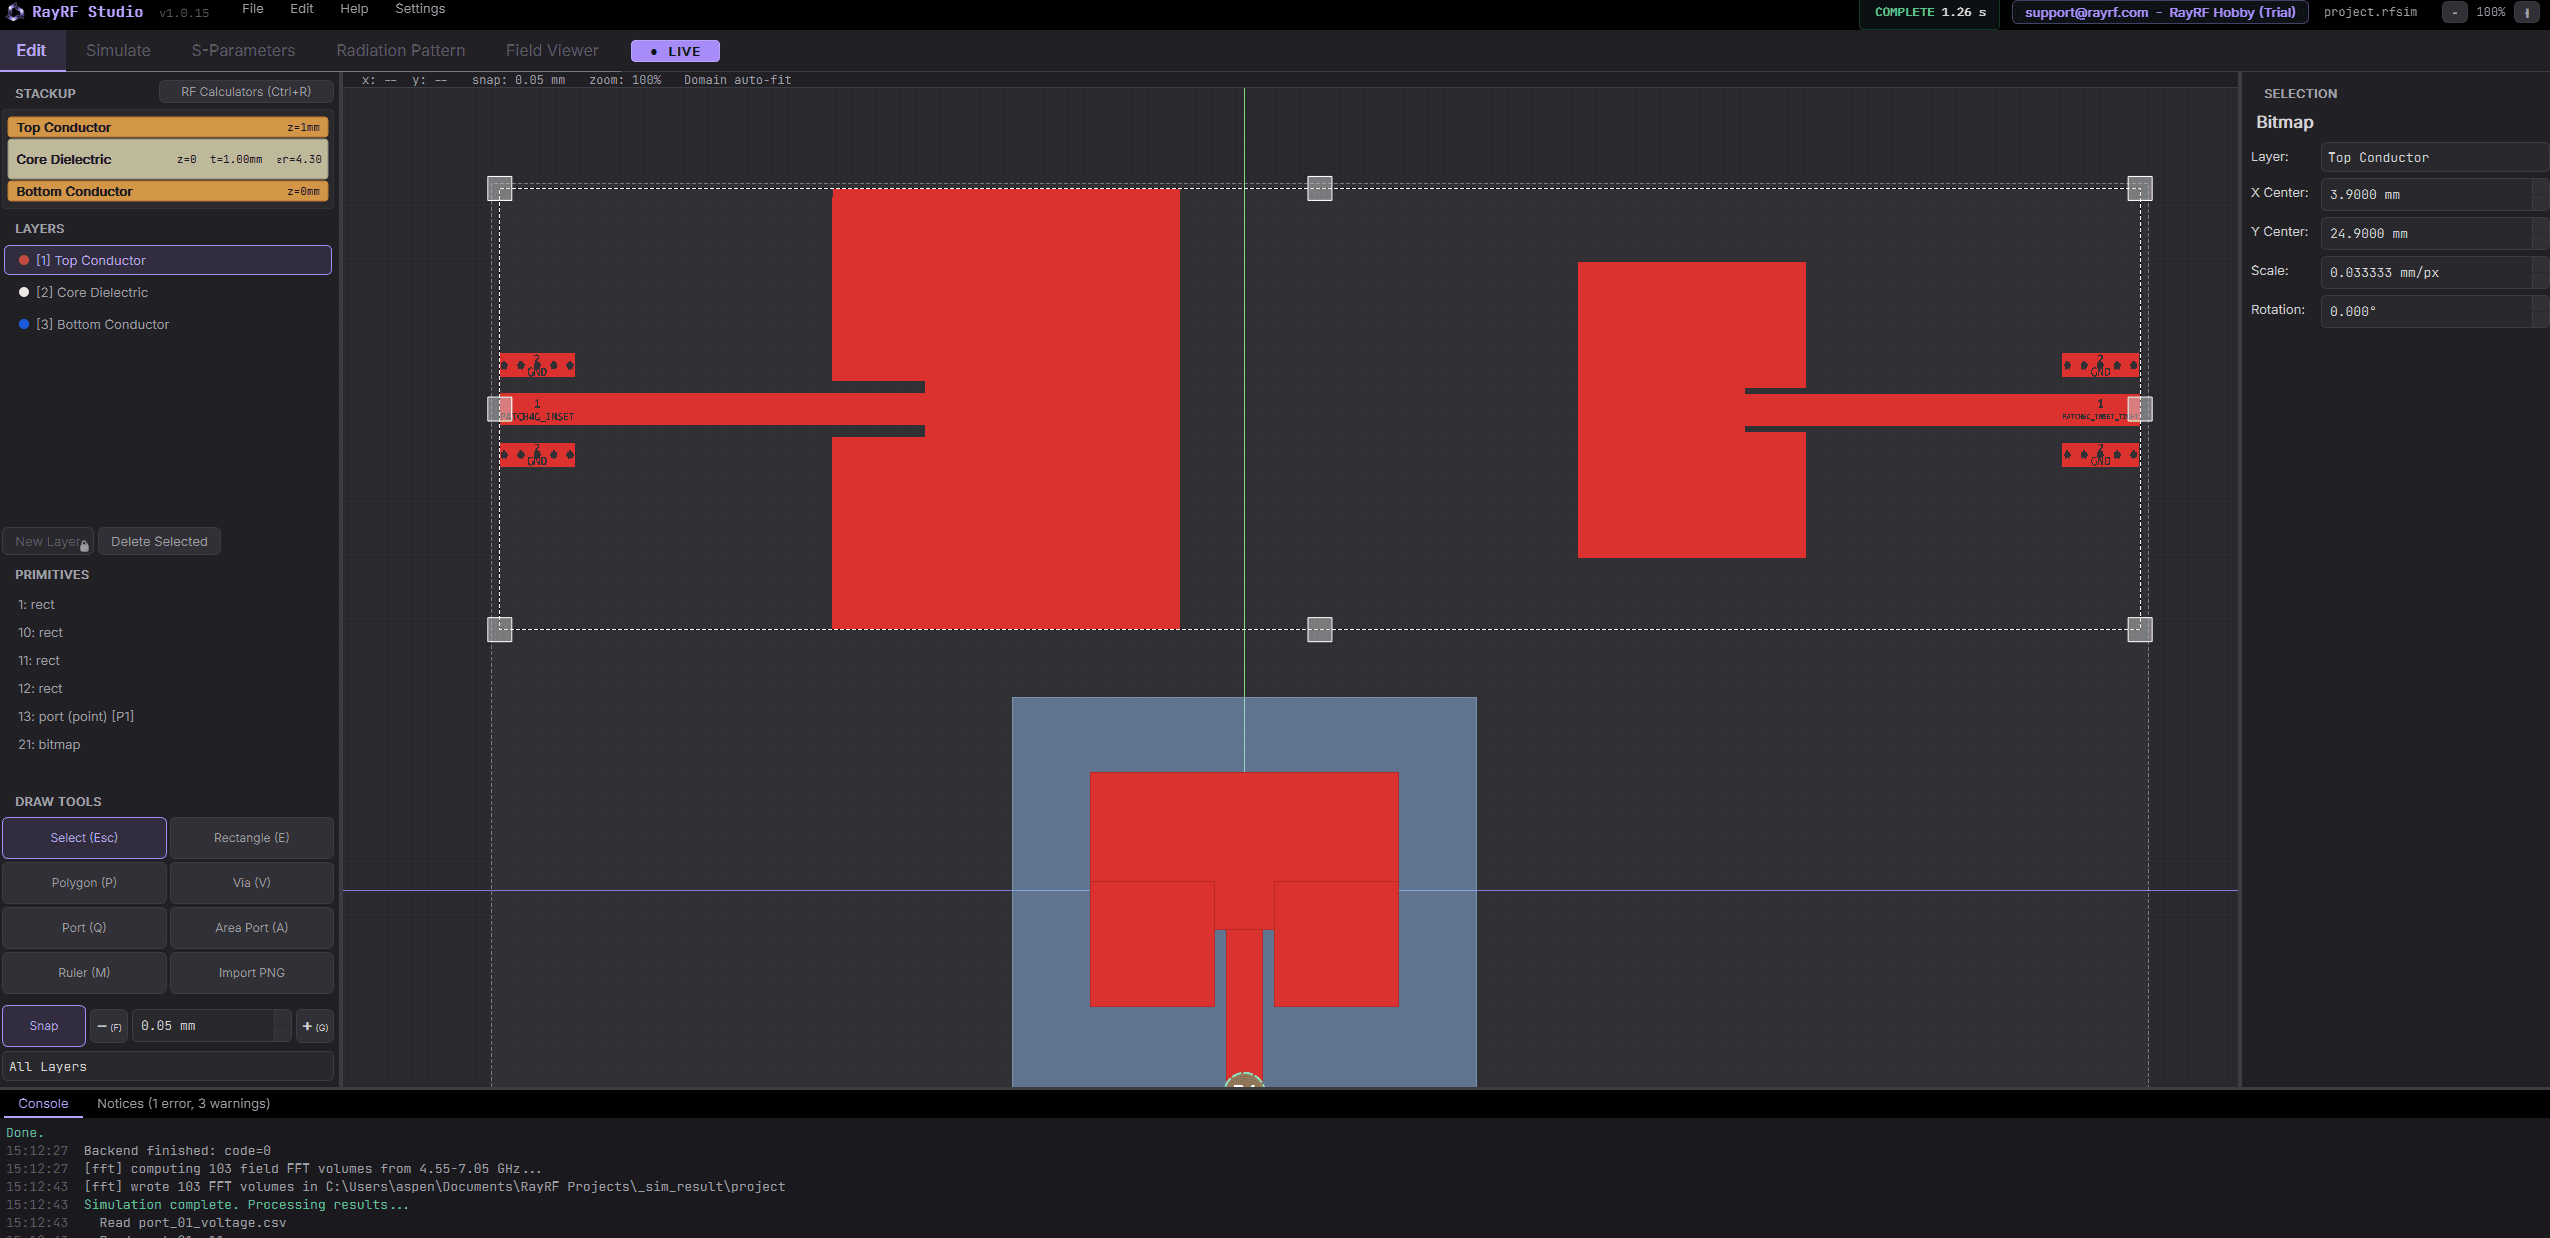Viewport: 2550px width, 1238px height.
Task: Select the Core Dielectric stackup row
Action: 168,159
